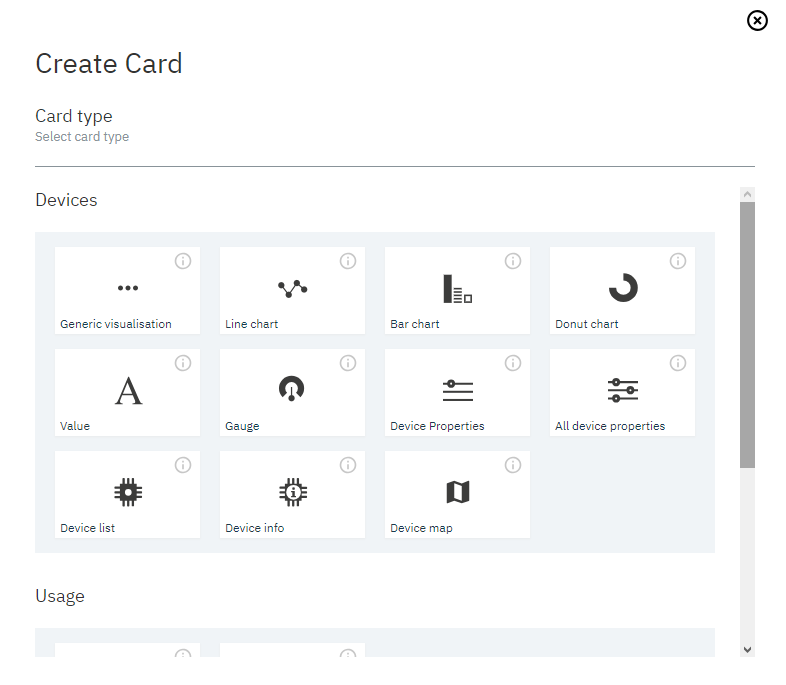Show info for Bar chart card
The image size is (786, 685).
[x=513, y=261]
